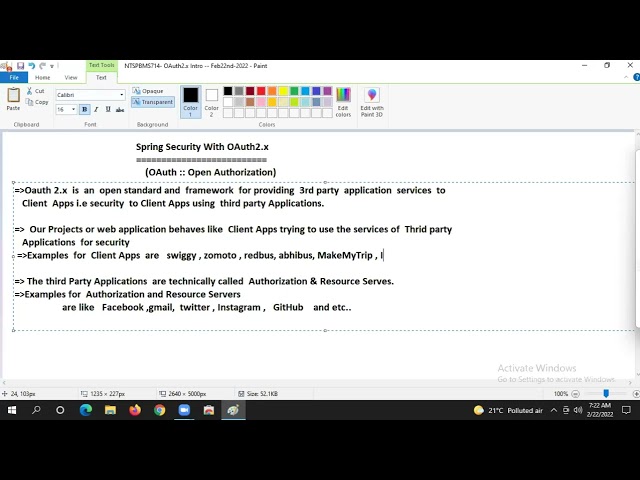Open the notification center icon

[627, 410]
